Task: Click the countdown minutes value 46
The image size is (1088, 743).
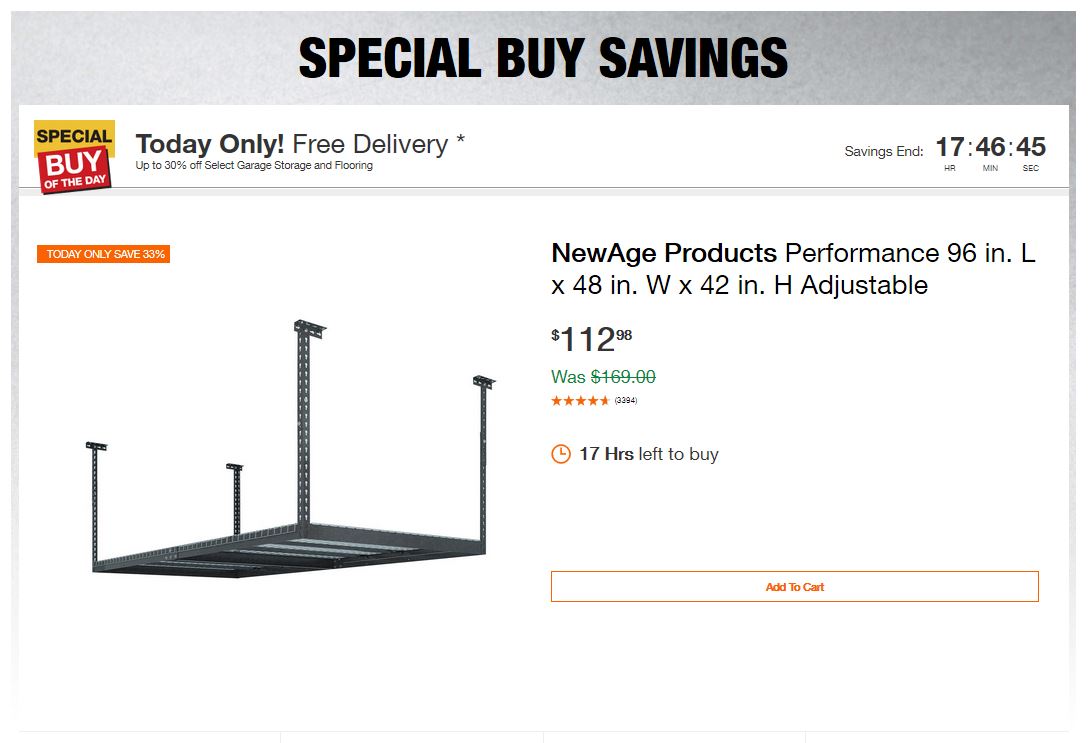Action: 990,148
